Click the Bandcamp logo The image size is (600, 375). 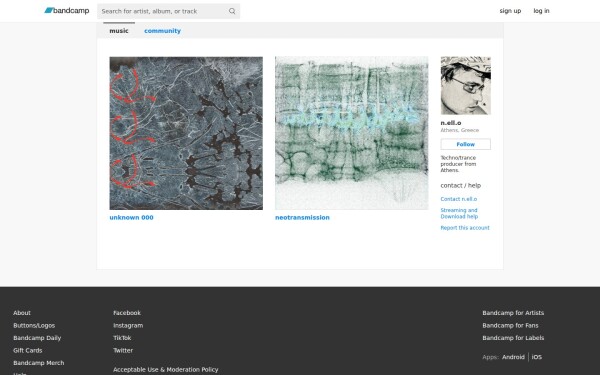67,11
